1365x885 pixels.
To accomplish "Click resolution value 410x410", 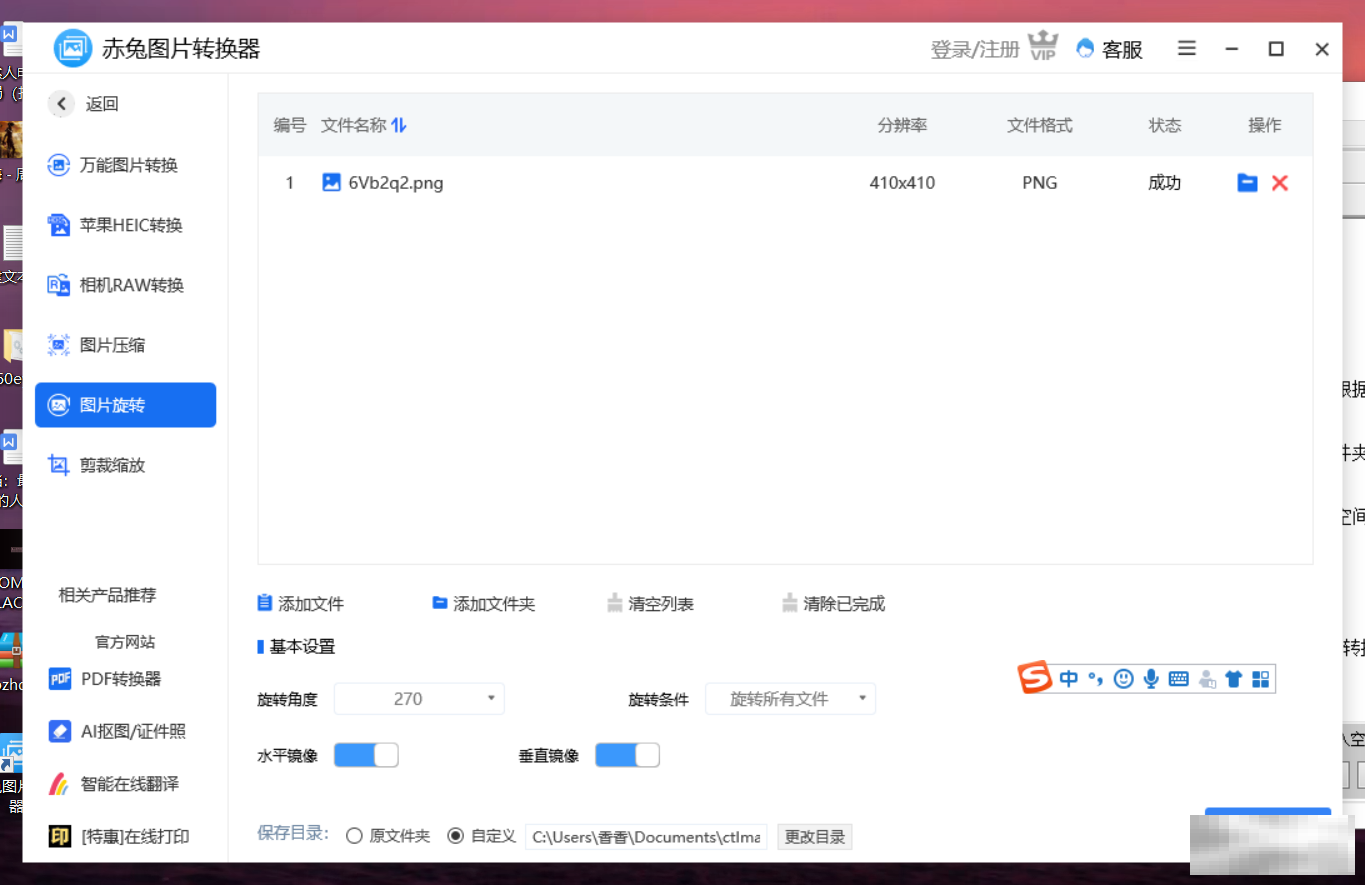I will click(x=902, y=183).
